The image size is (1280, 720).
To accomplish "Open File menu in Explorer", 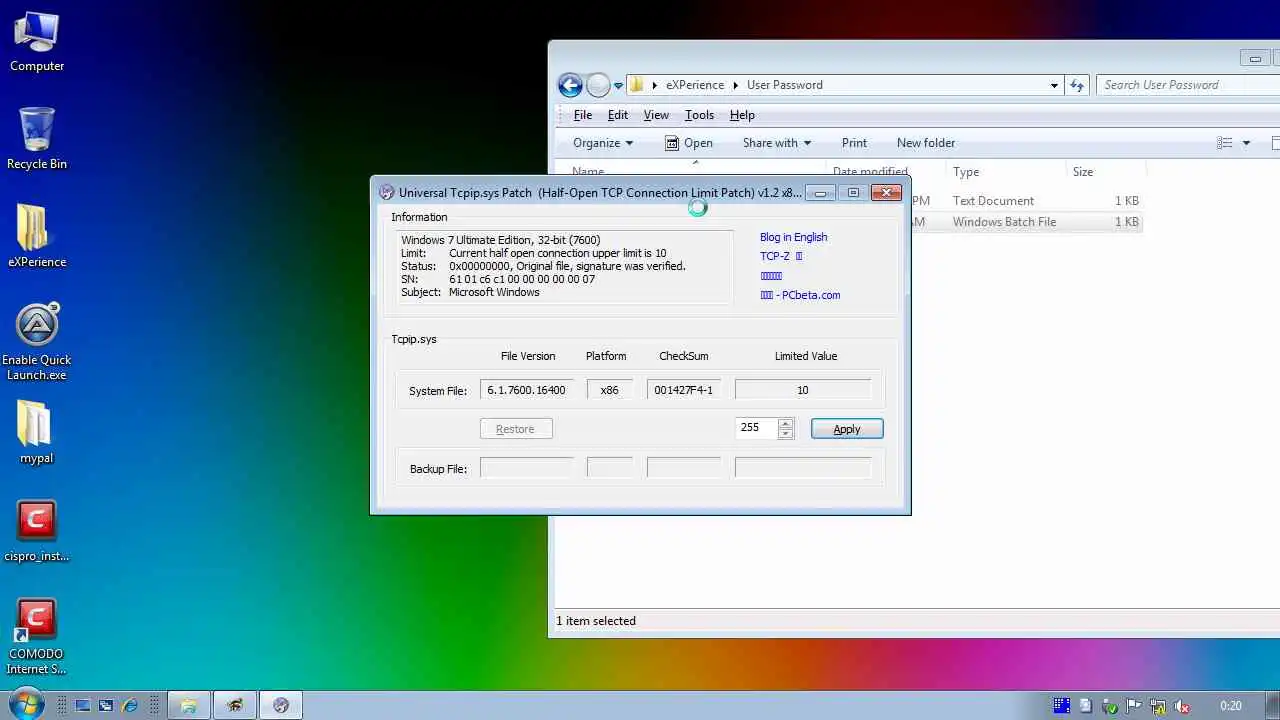I will pyautogui.click(x=583, y=115).
